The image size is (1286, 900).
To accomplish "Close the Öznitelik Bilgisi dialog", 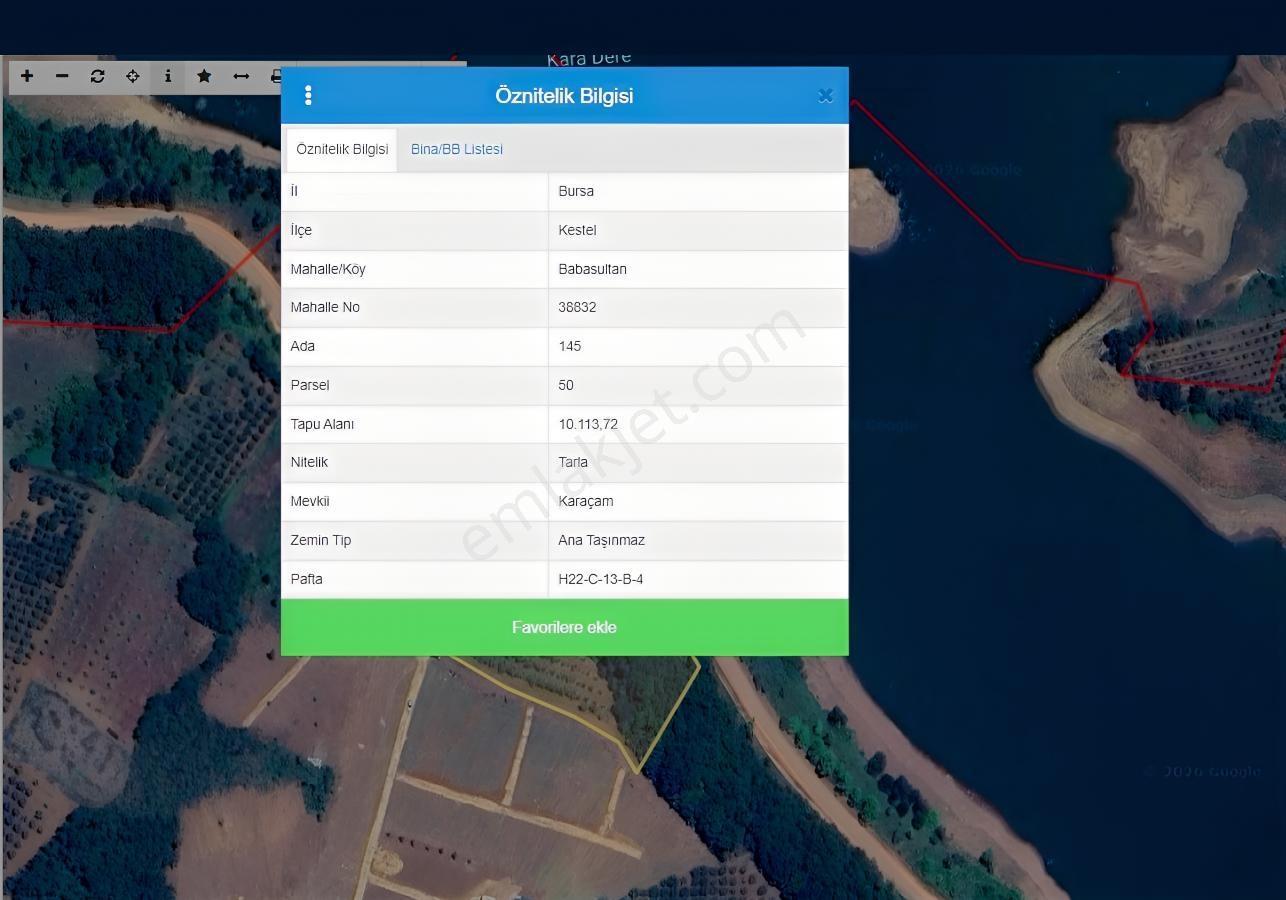I will pos(825,96).
